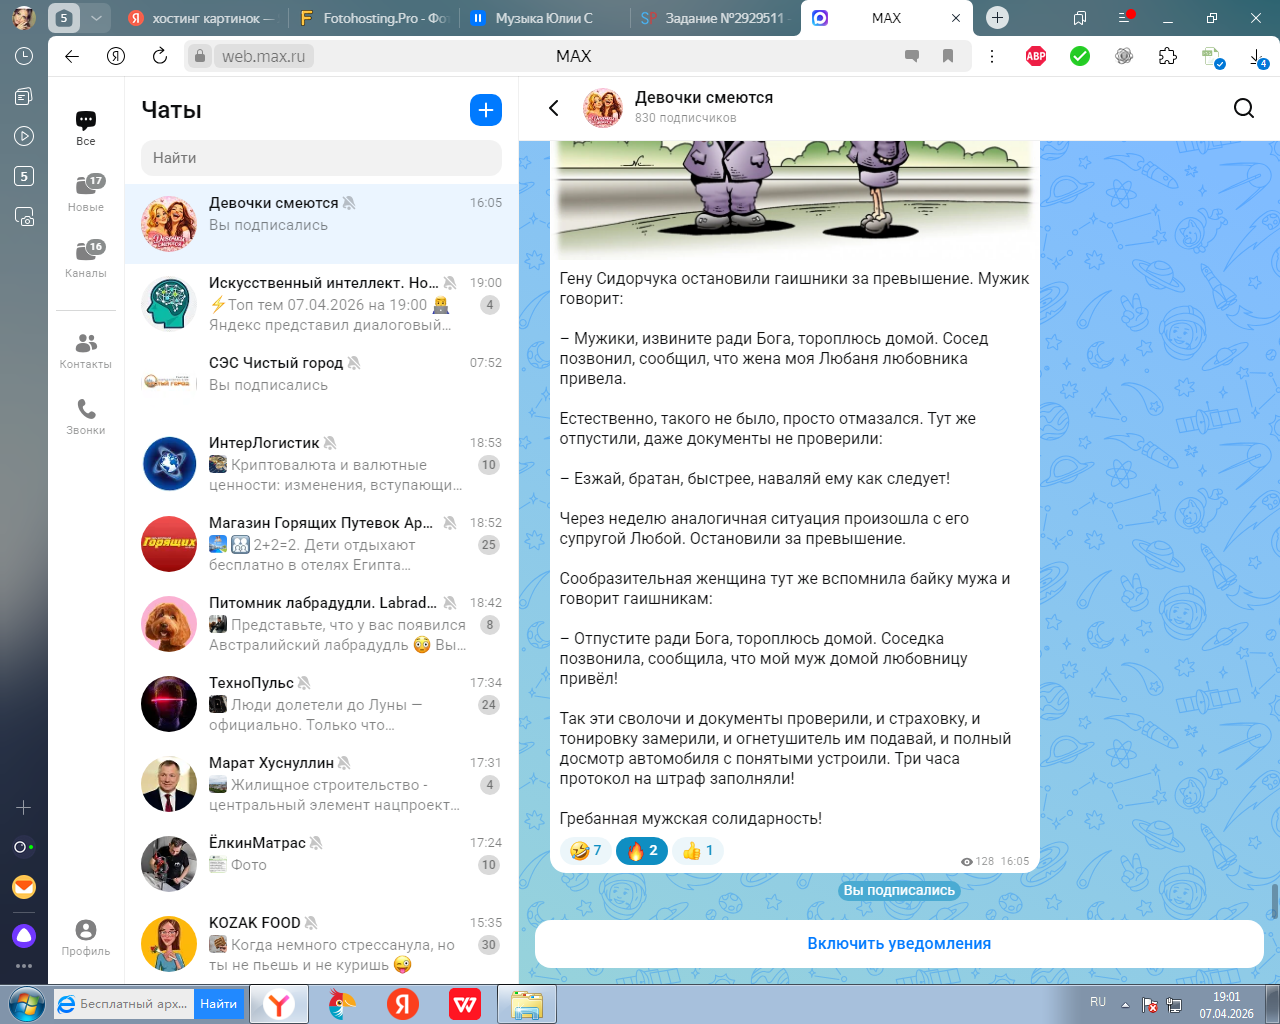
Task: Open the red Я Yandex taskbar icon
Action: point(403,1004)
